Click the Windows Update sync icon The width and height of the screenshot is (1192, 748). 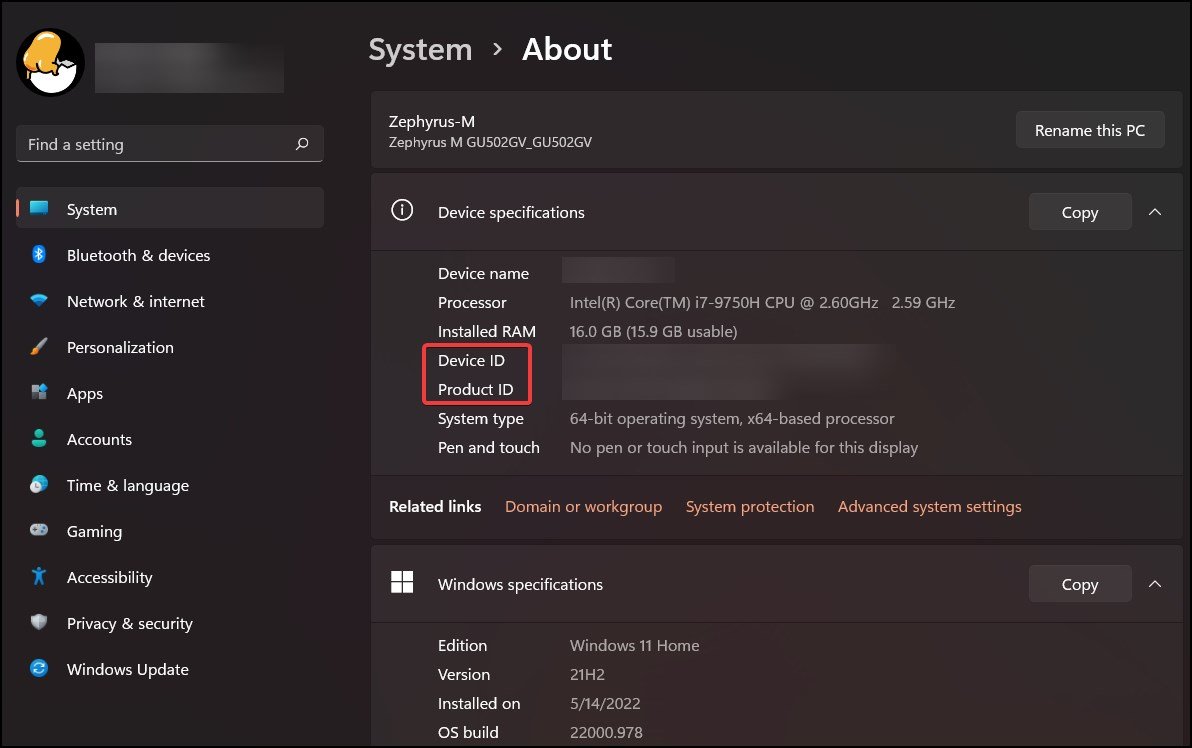[39, 668]
